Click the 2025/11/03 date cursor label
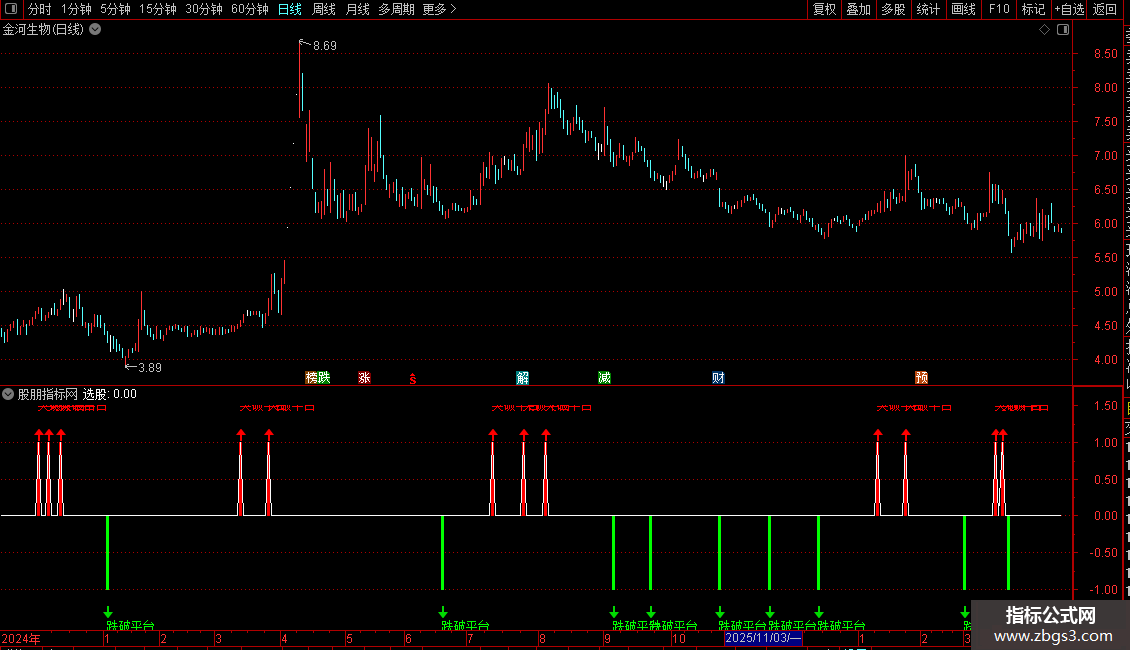 [x=762, y=638]
